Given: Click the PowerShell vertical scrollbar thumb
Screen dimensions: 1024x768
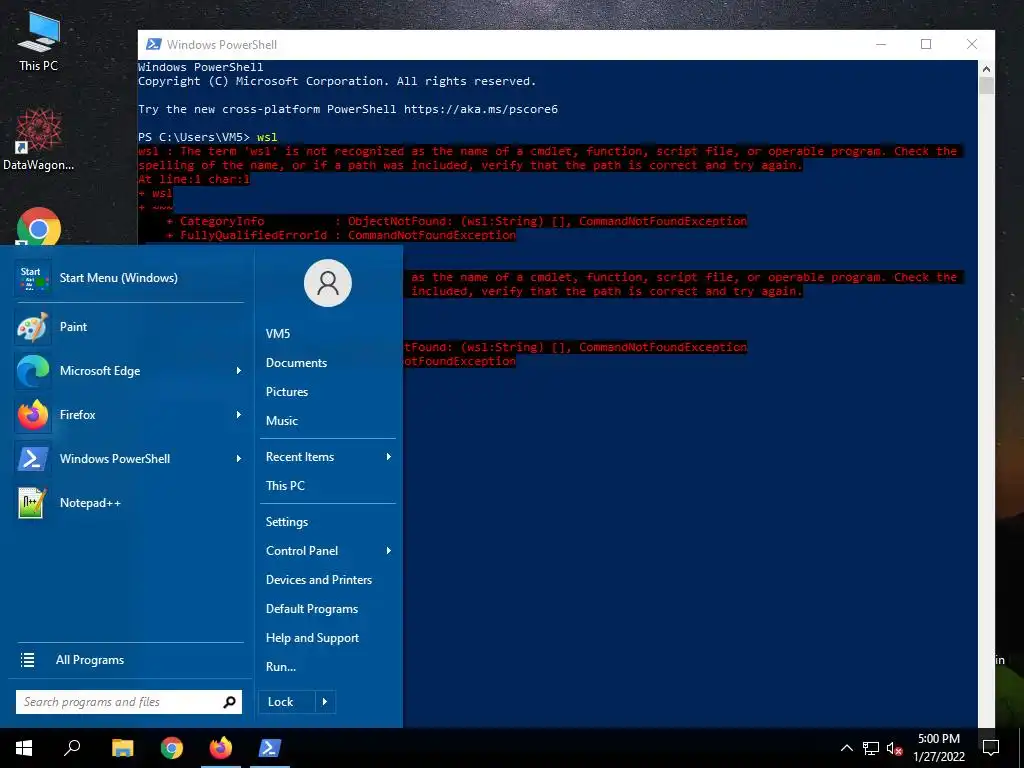Looking at the screenshot, I should (986, 86).
